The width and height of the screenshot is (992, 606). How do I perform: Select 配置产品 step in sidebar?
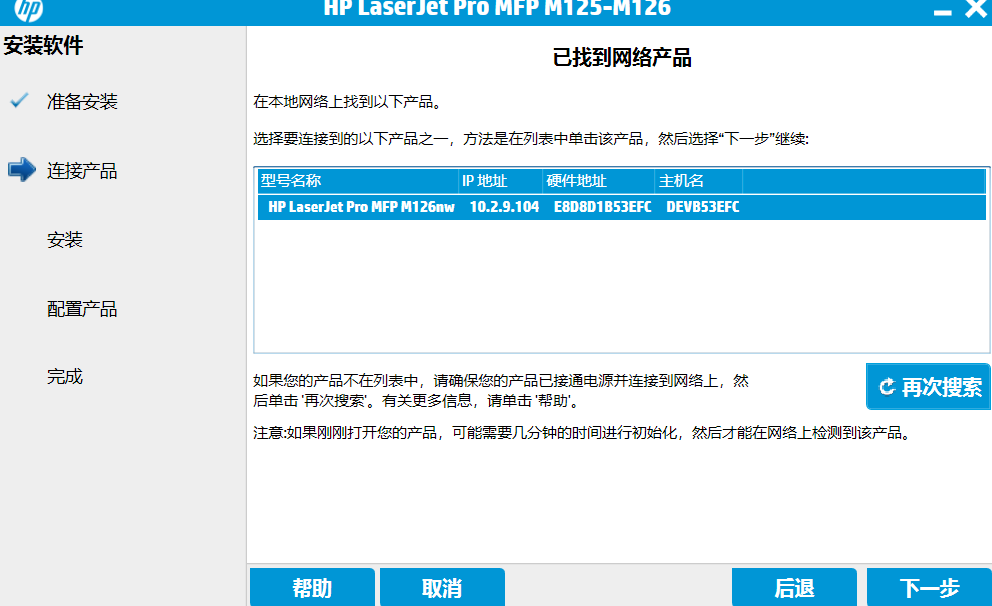[82, 309]
